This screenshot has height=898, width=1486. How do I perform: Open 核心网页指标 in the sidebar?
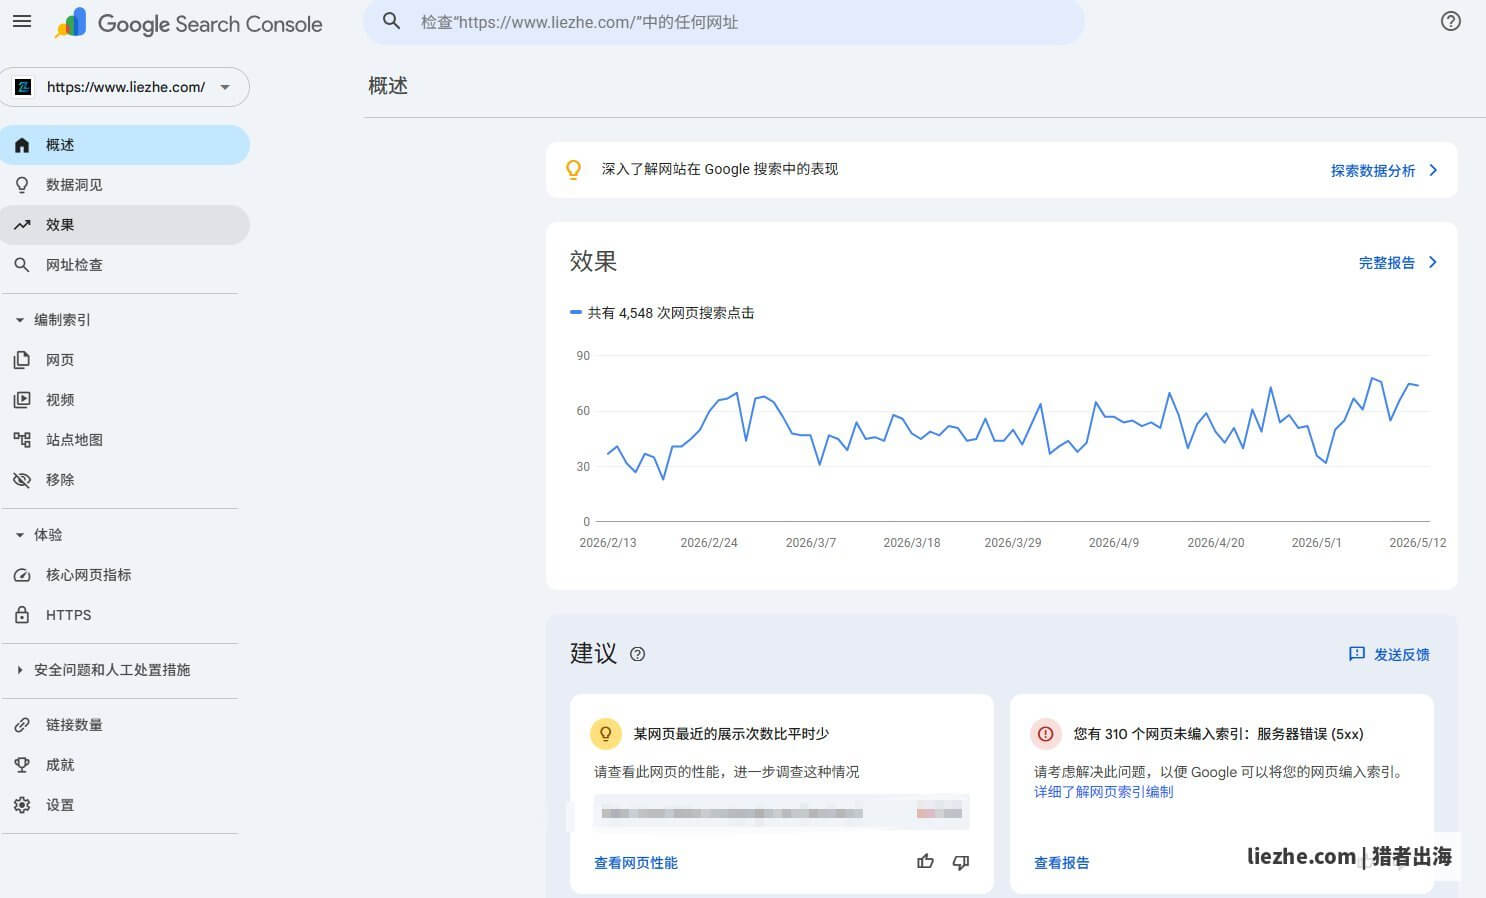click(125, 575)
